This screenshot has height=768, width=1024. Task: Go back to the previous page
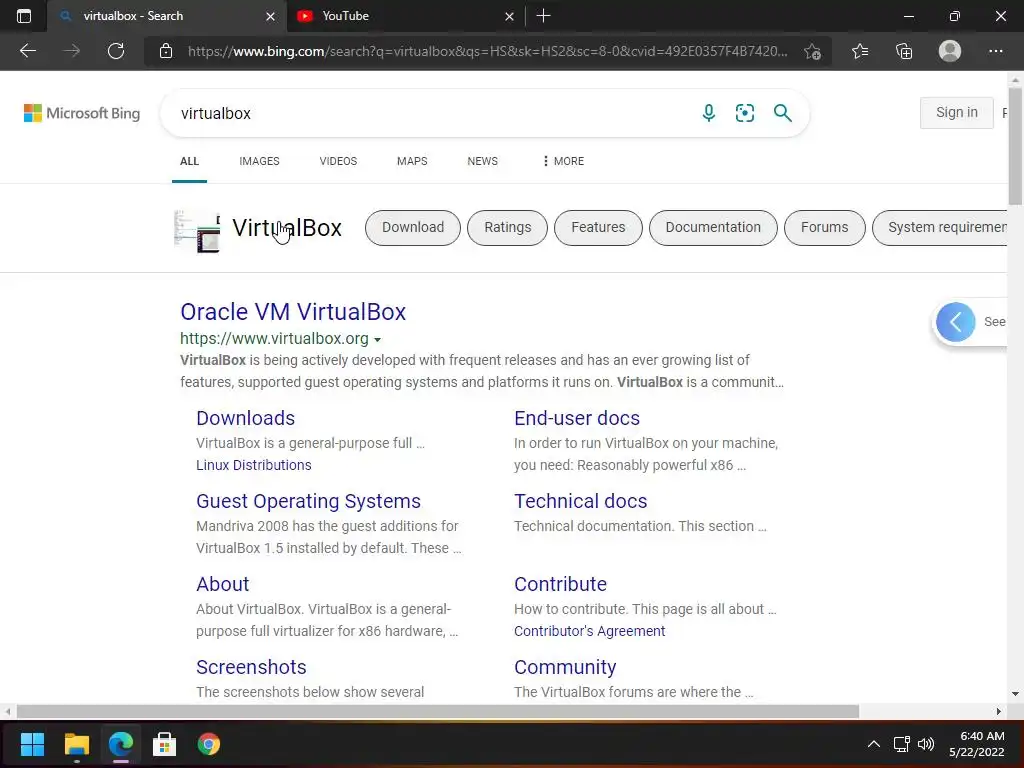tap(27, 51)
